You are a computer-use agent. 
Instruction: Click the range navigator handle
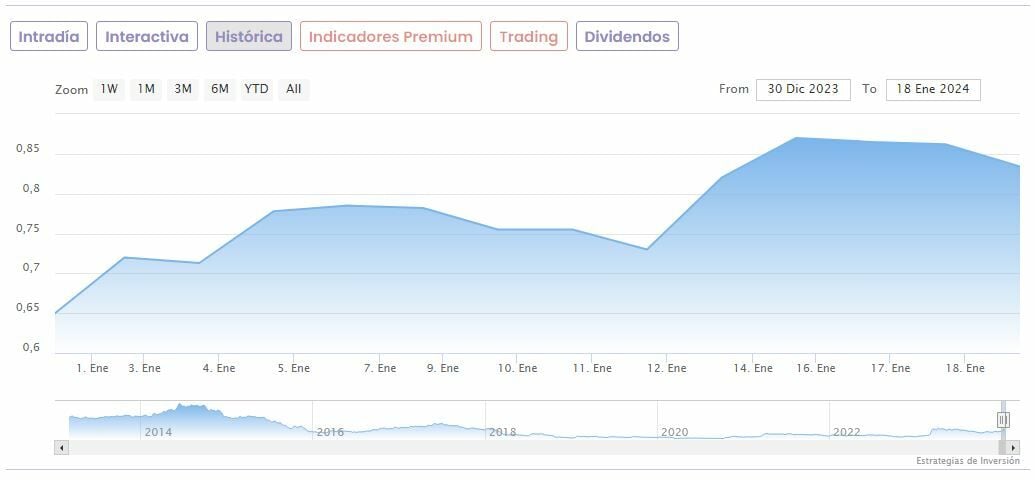point(1003,420)
